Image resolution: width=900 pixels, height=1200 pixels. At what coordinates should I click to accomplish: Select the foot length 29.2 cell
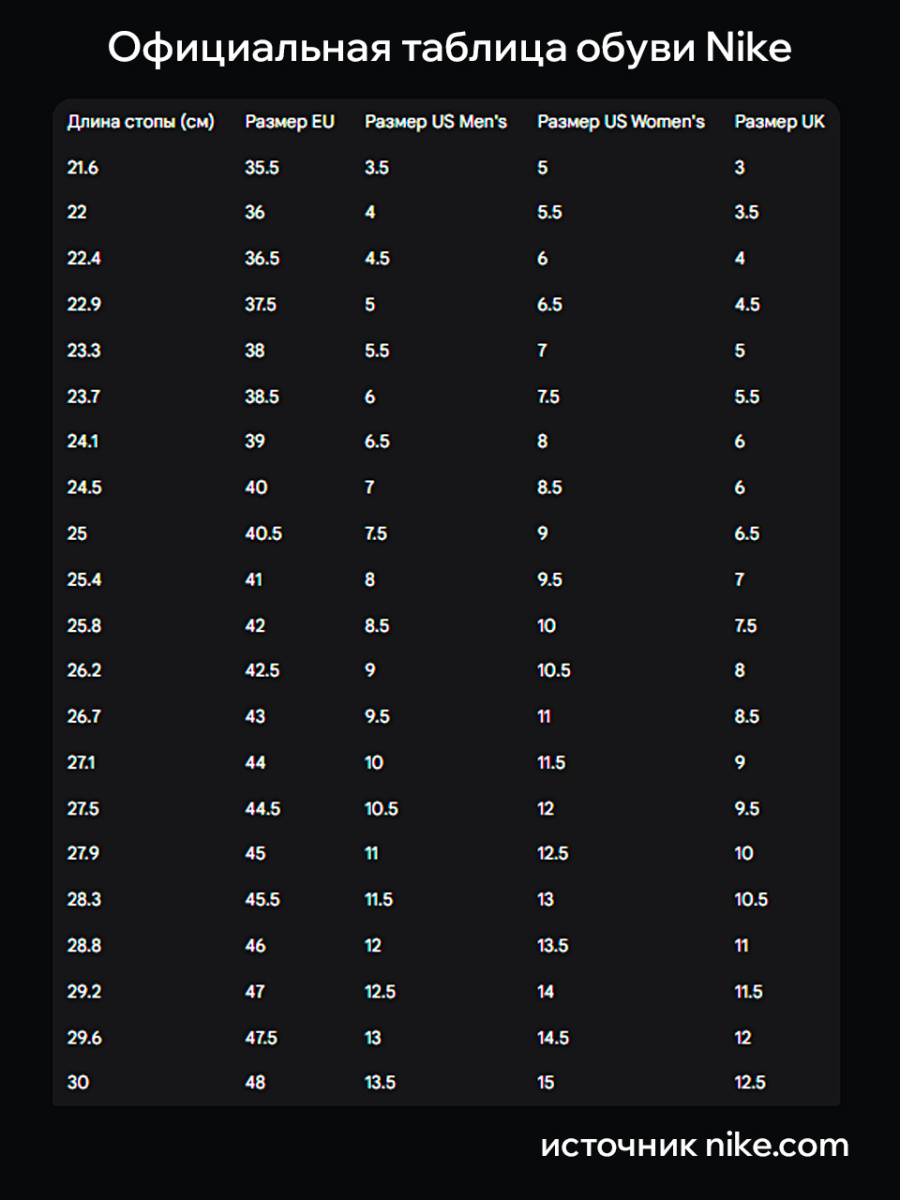click(84, 992)
